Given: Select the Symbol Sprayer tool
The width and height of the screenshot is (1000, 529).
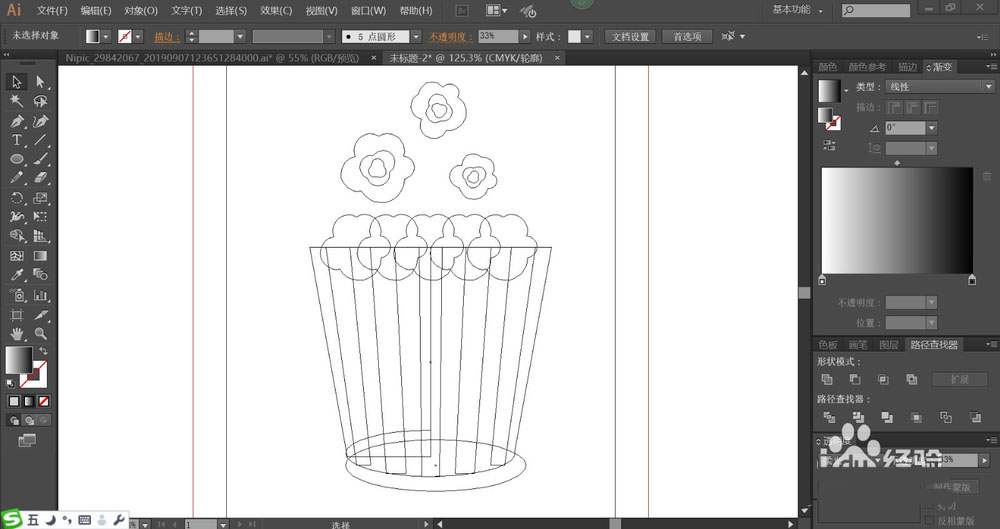Looking at the screenshot, I should (17, 295).
